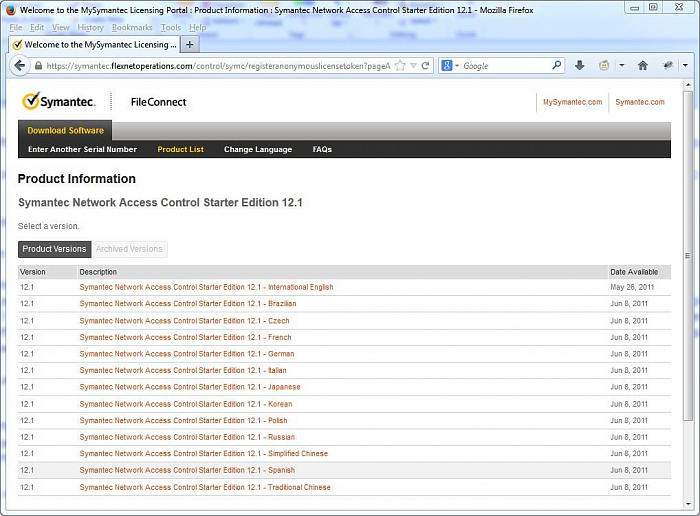Viewport: 700px width, 516px height.
Task: Open the Edit menu
Action: [x=37, y=28]
